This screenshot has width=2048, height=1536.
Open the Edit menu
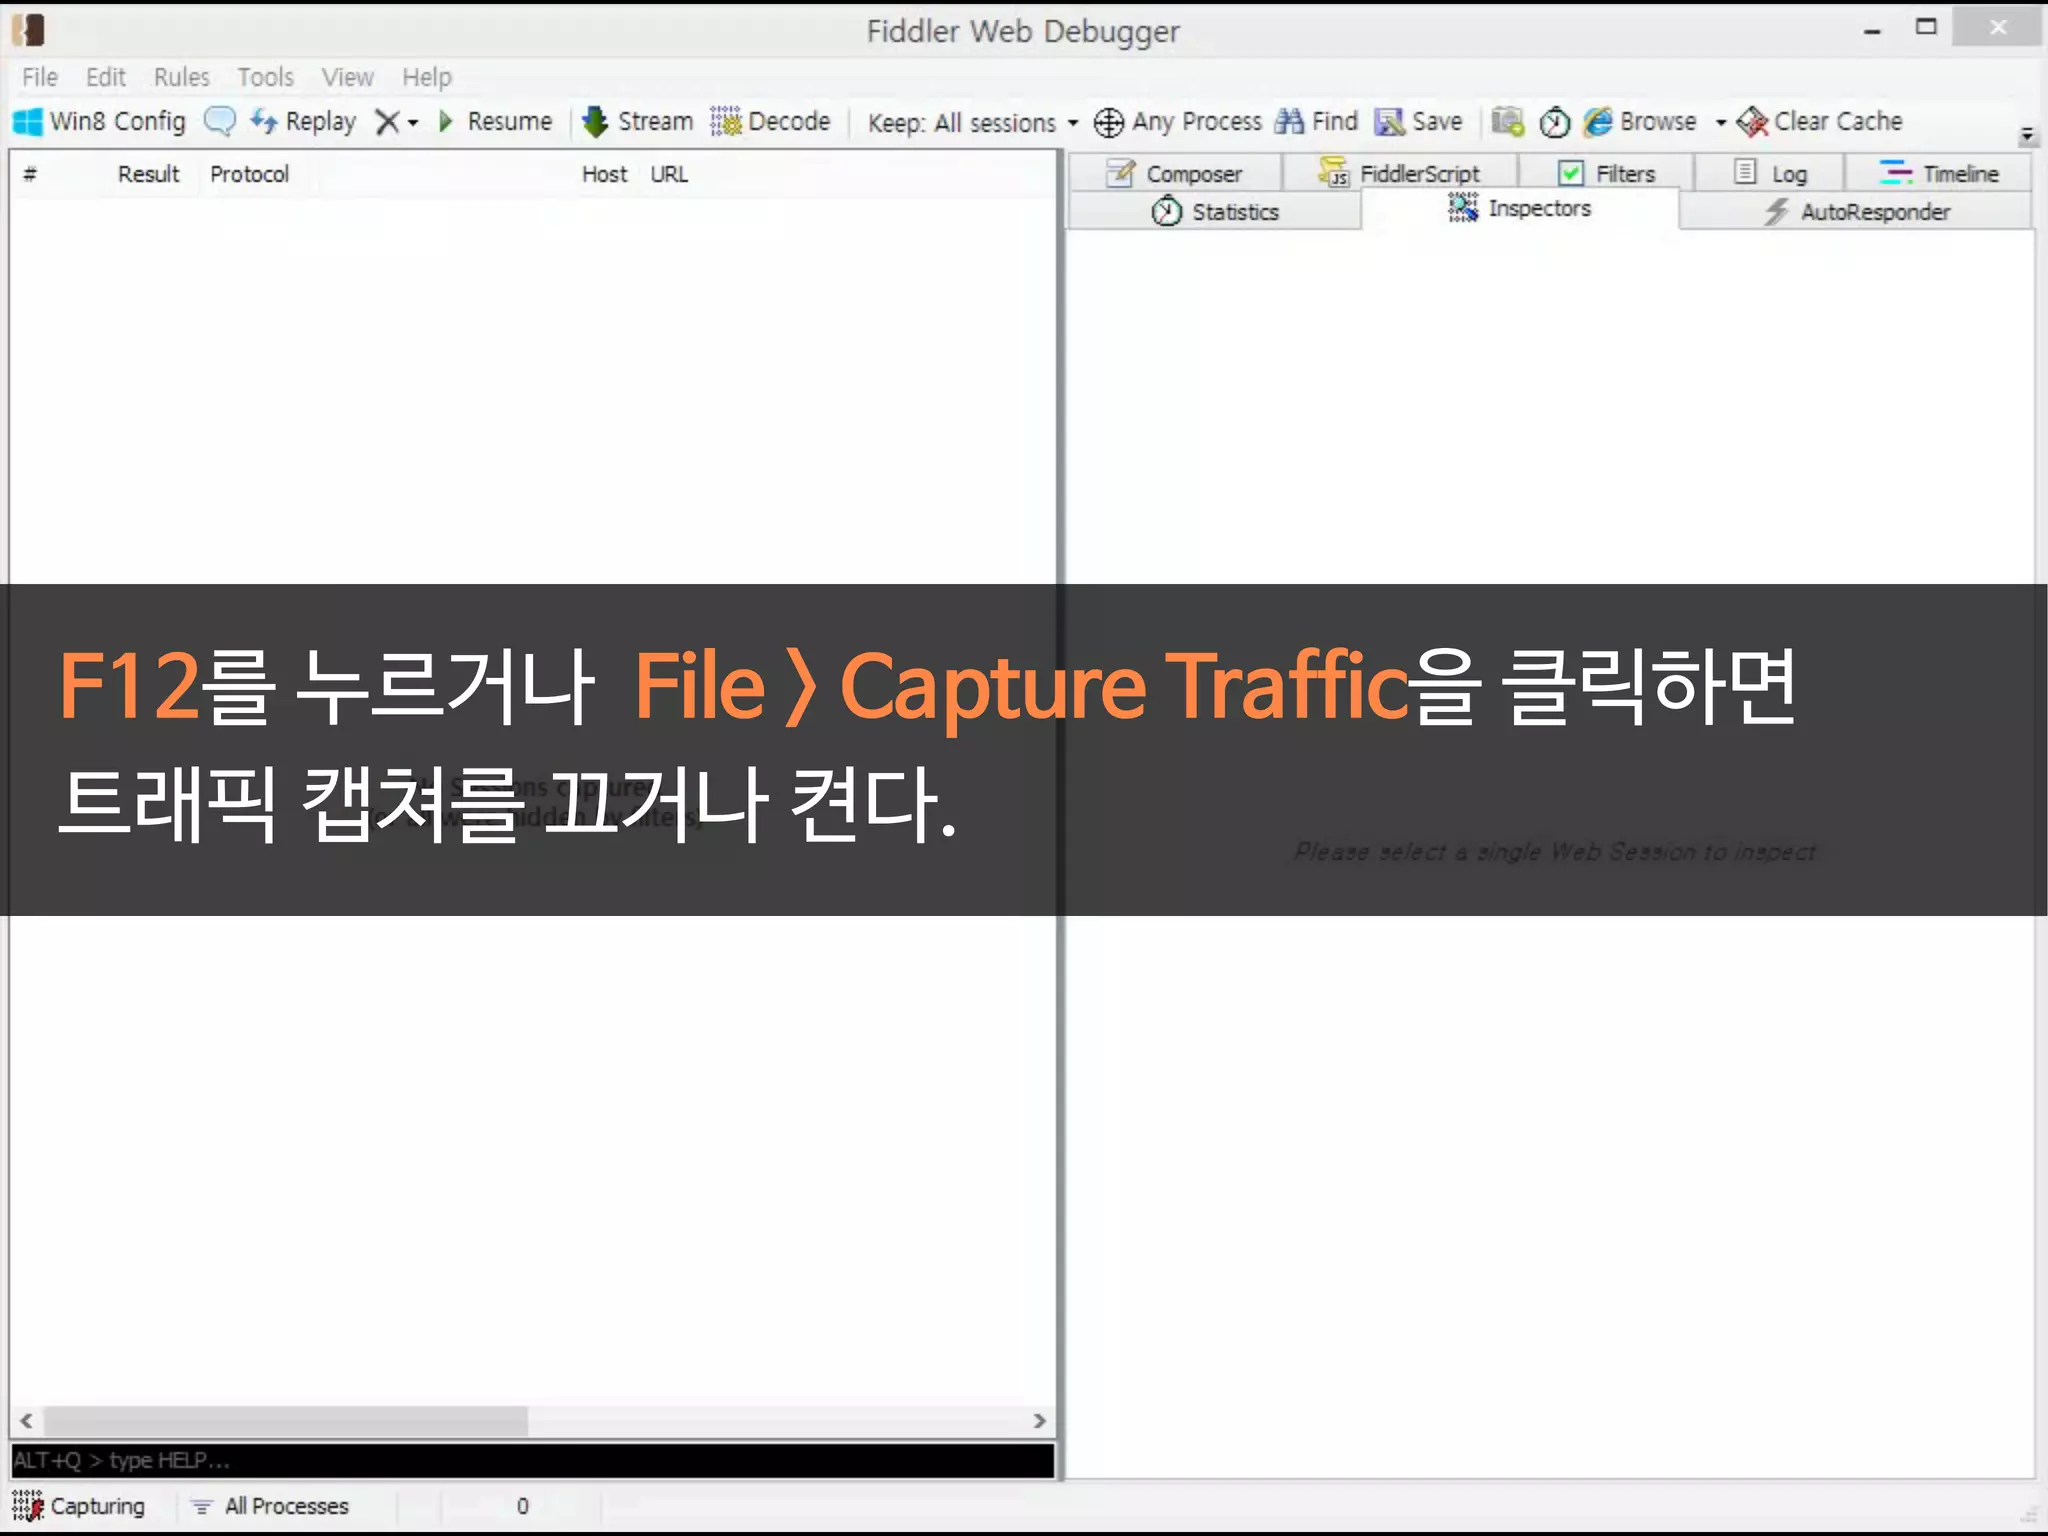(105, 77)
